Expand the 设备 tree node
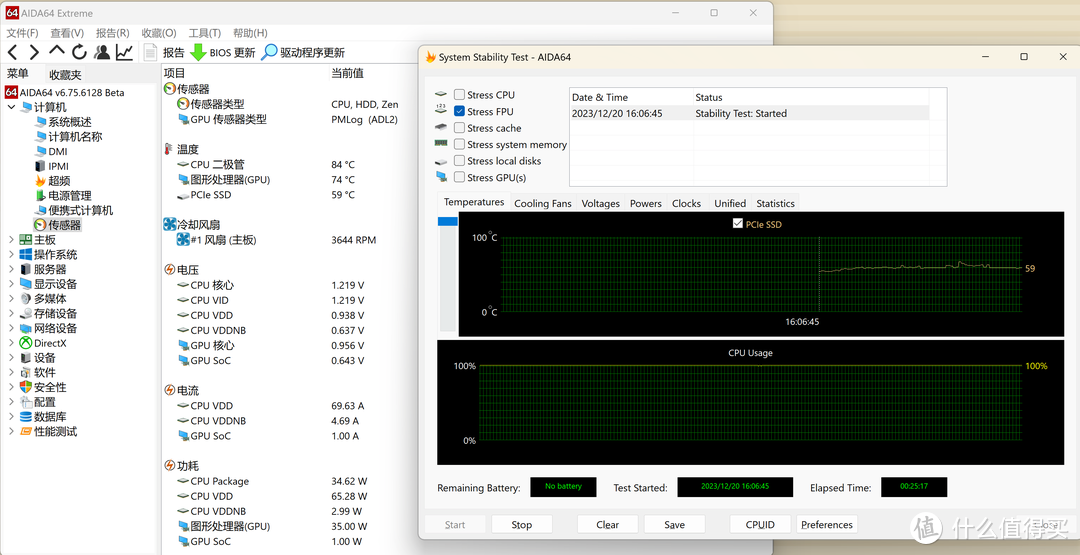The width and height of the screenshot is (1080, 555). (x=11, y=358)
